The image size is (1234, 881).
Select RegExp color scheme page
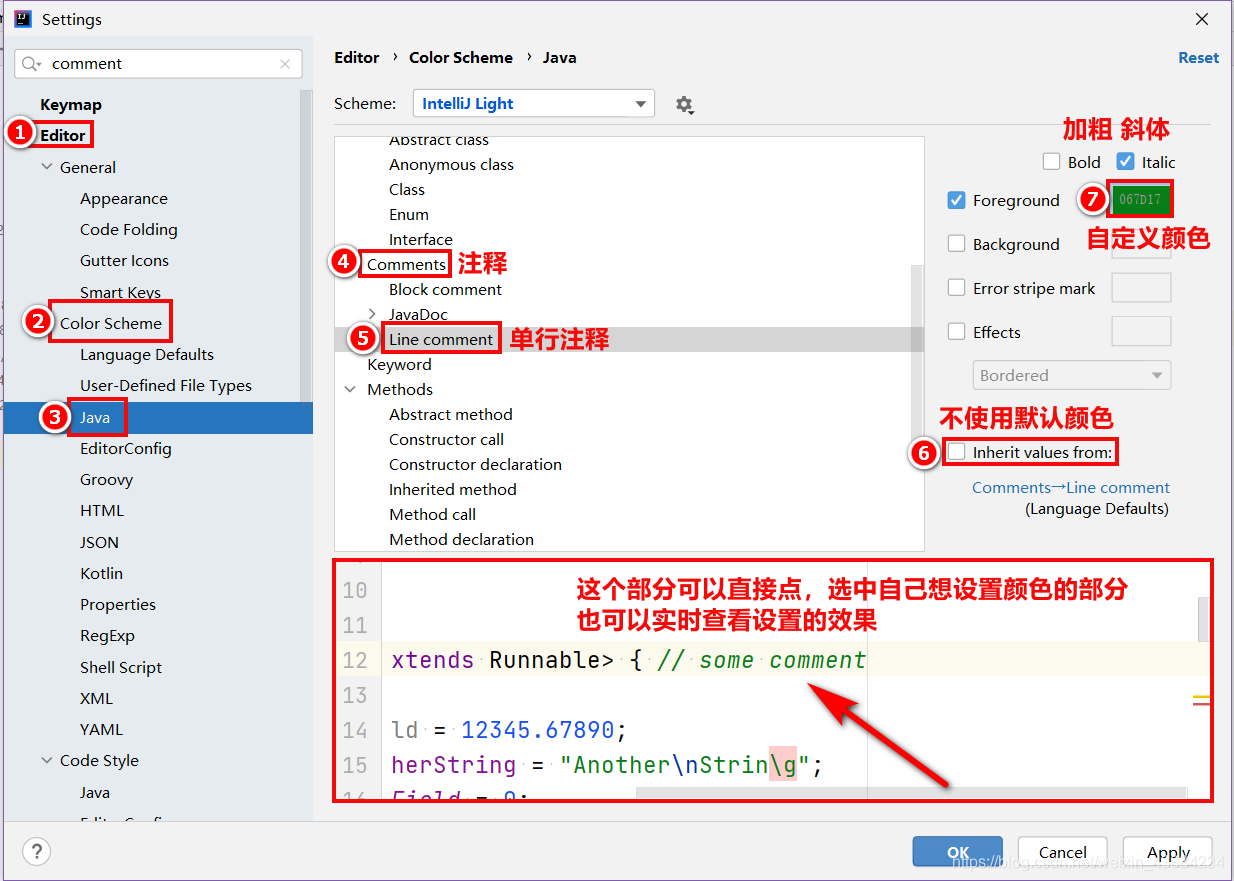click(107, 635)
